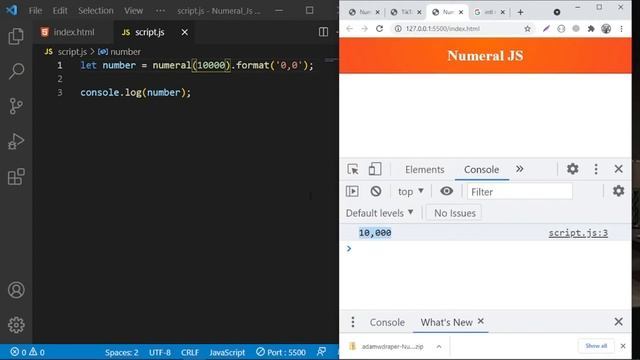Open the Customize DevTools three-dot menu

click(x=596, y=169)
